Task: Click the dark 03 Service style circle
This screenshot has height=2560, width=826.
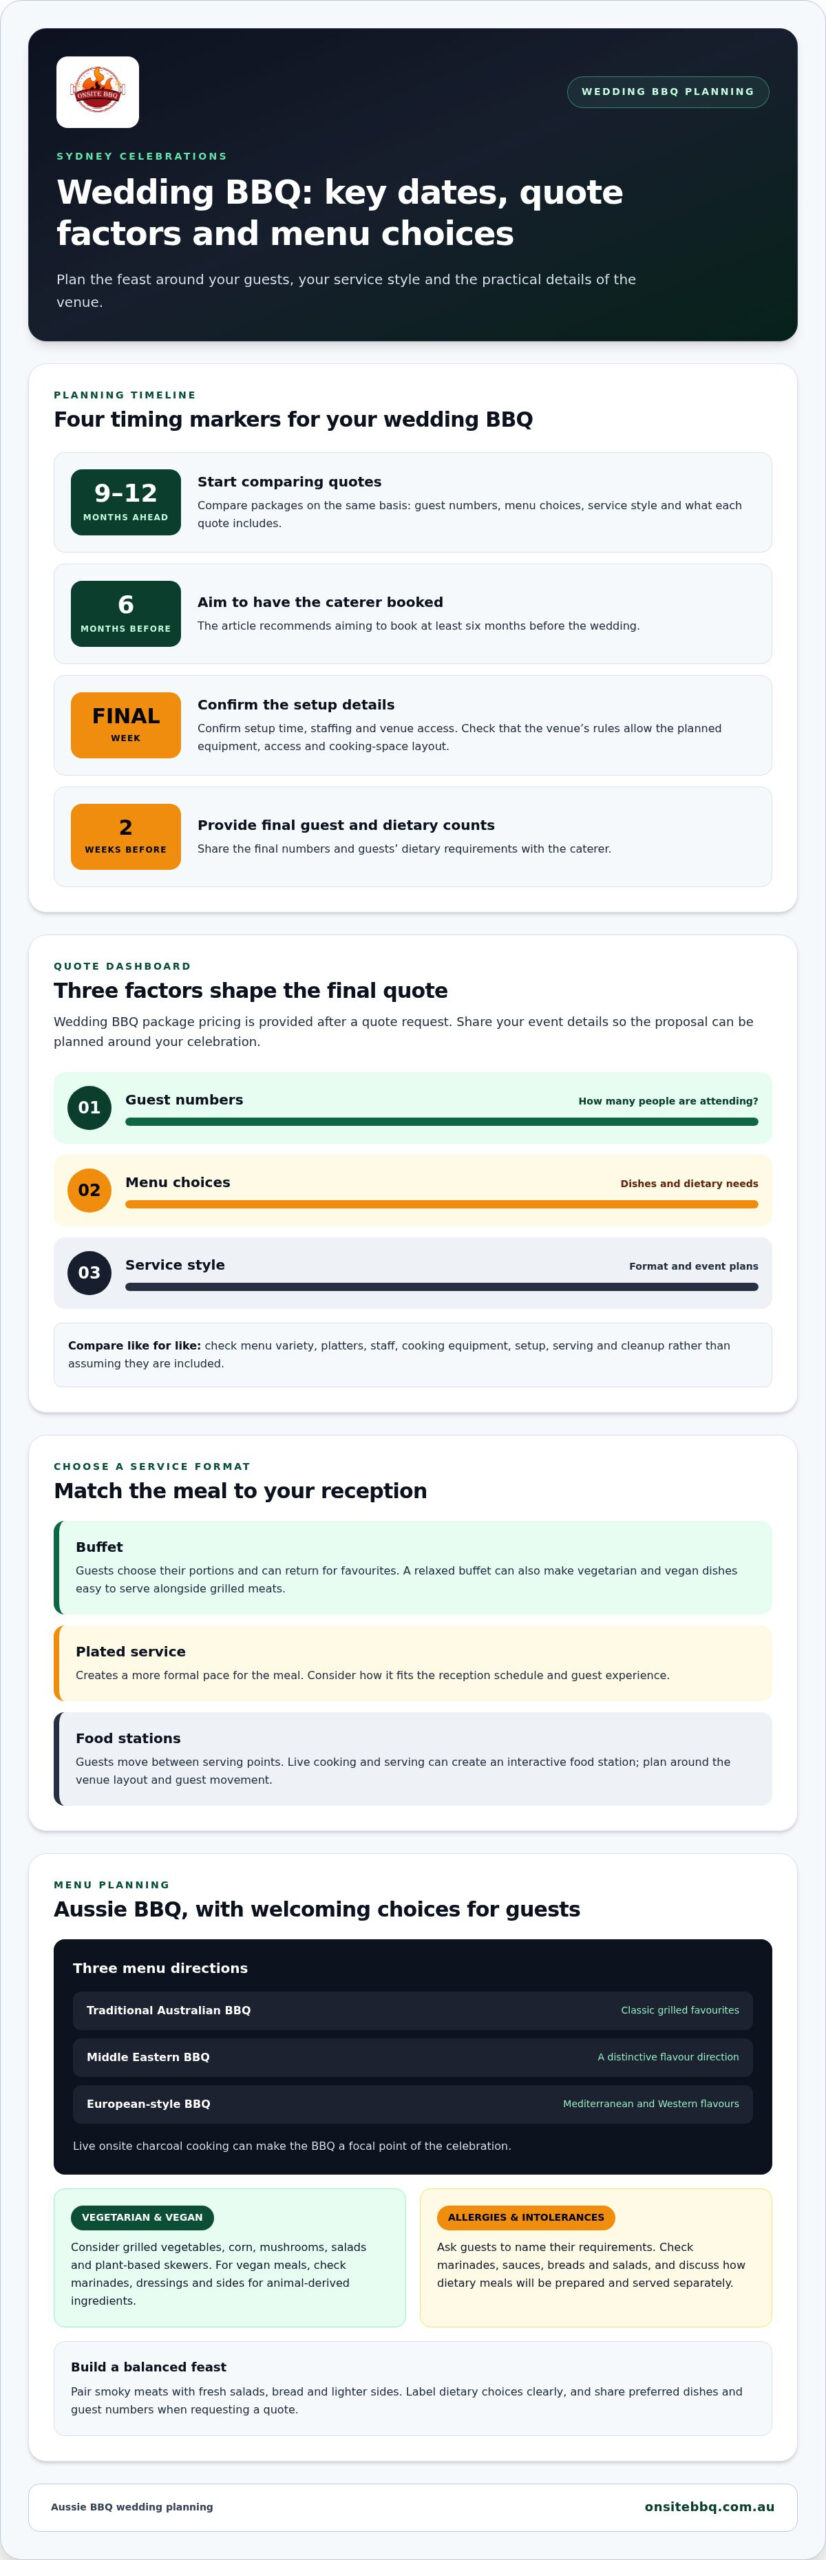Action: coord(89,1273)
